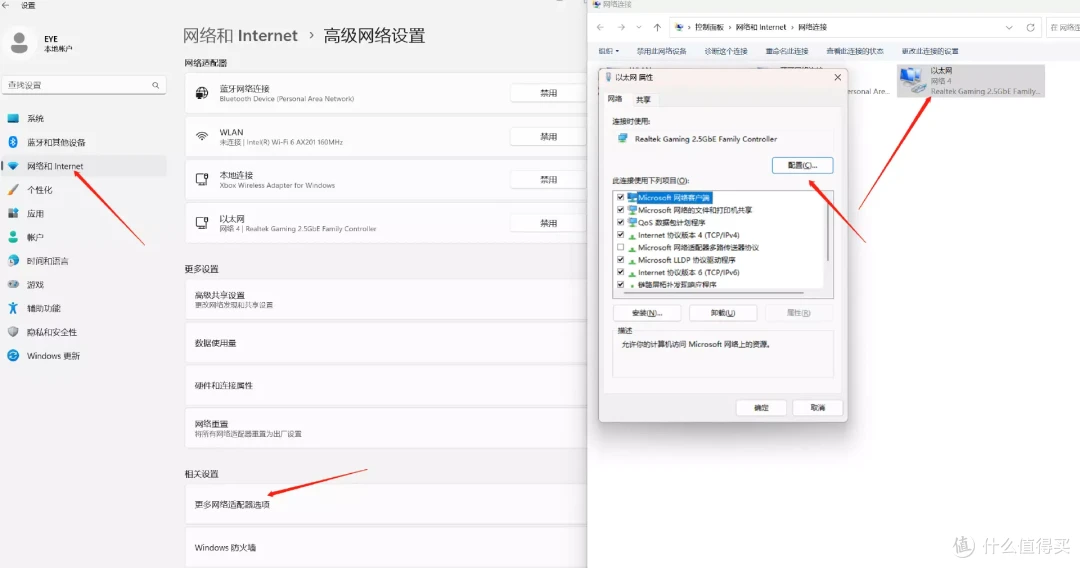Click the magnifier icon in 查找设置 box
This screenshot has height=568, width=1080.
click(156, 85)
